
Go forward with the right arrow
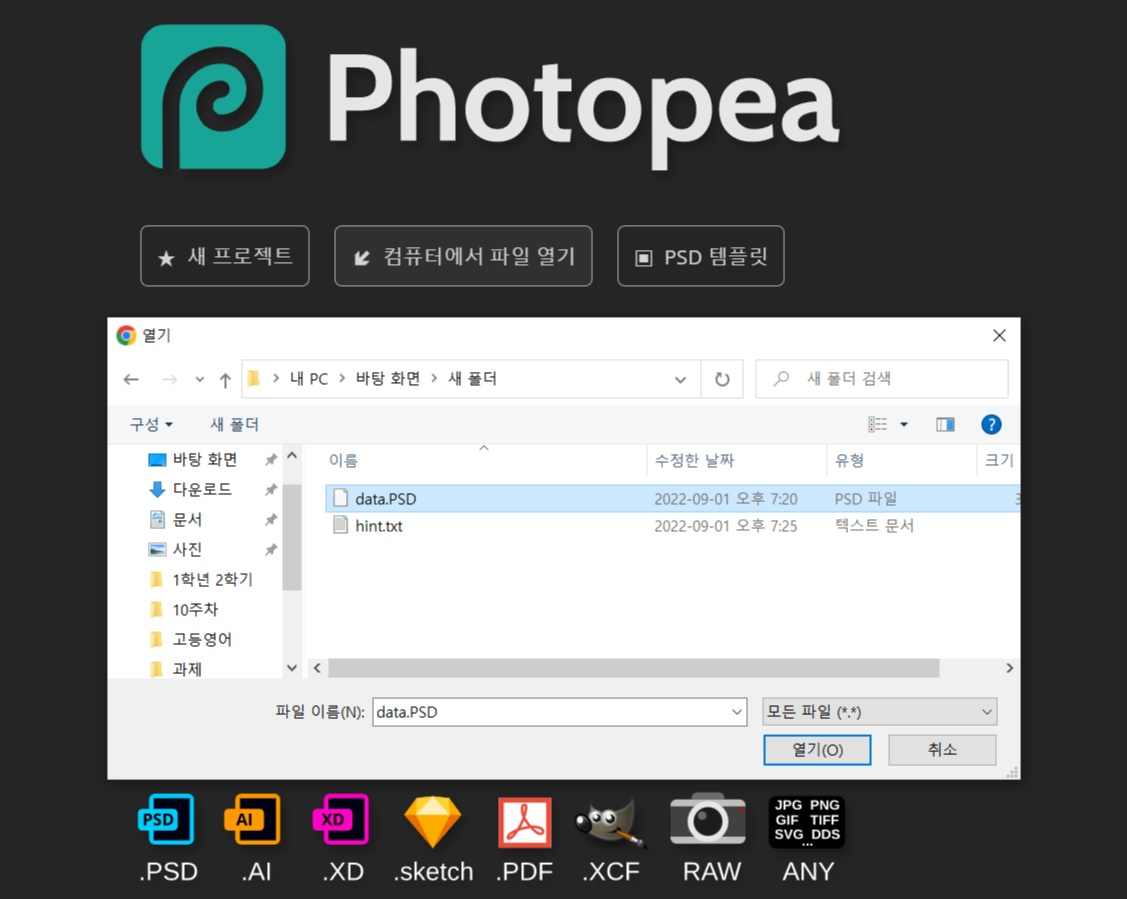(x=170, y=379)
